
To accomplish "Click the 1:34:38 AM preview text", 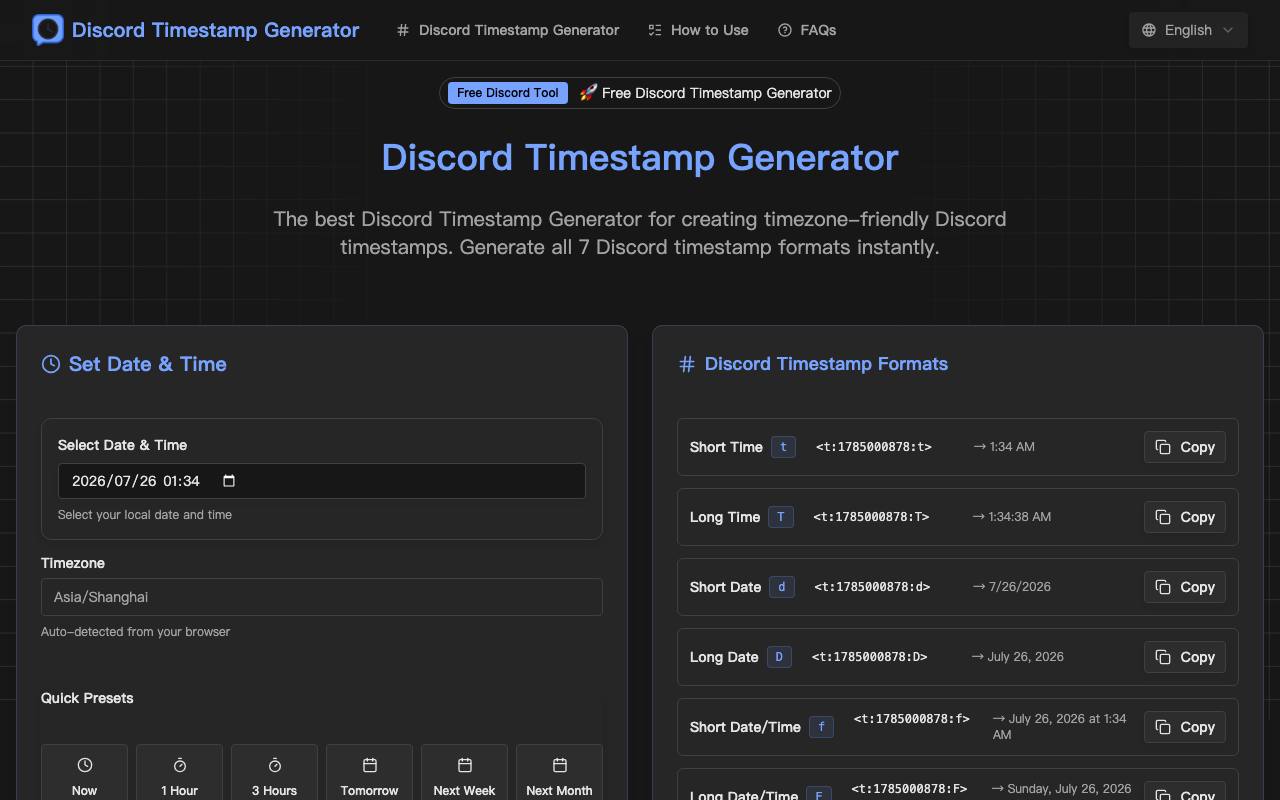I will point(1012,517).
